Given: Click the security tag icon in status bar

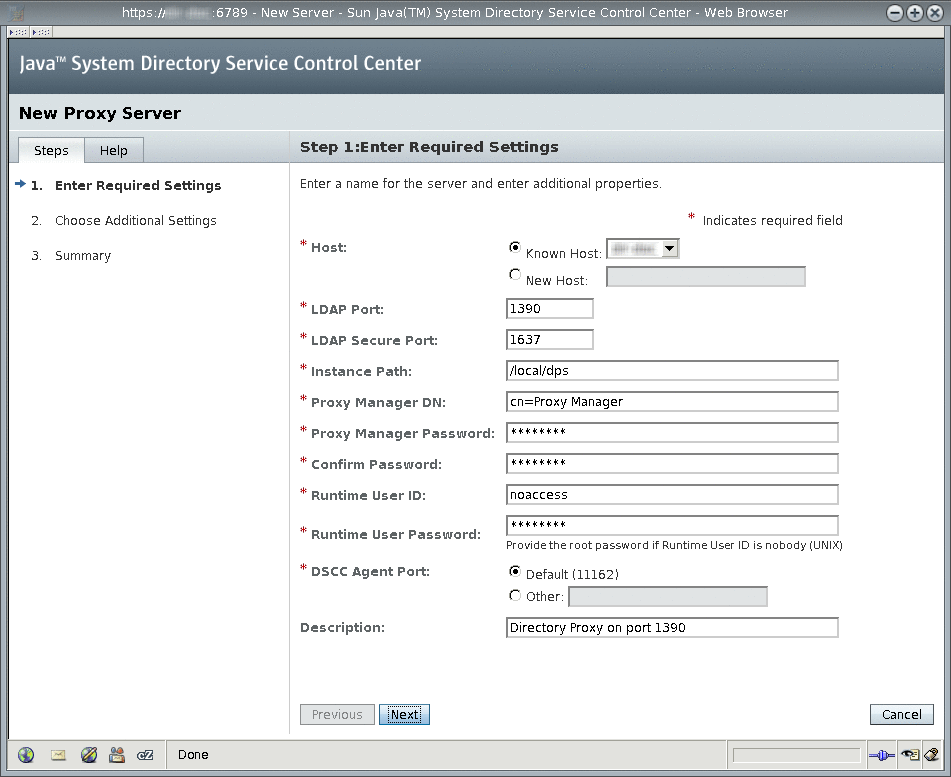Looking at the screenshot, I should (932, 755).
